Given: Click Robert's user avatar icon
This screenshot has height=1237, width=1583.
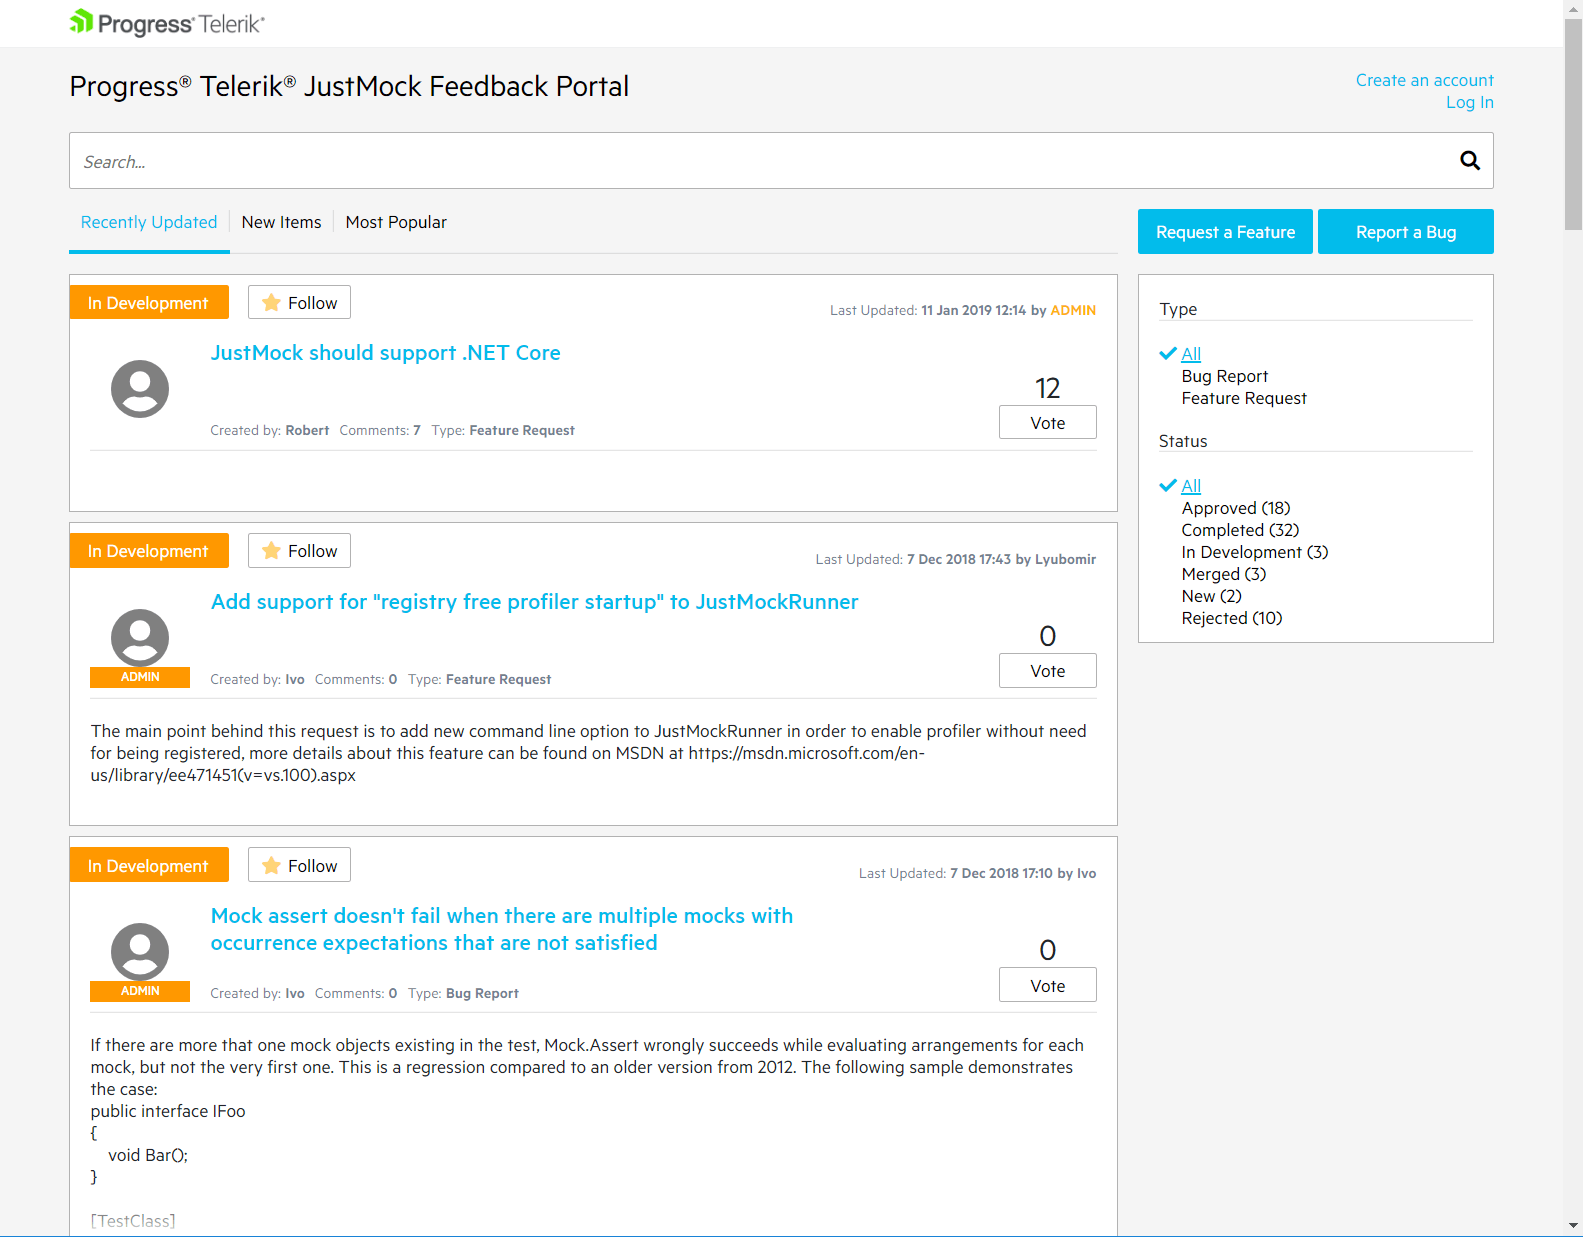Looking at the screenshot, I should [x=140, y=389].
